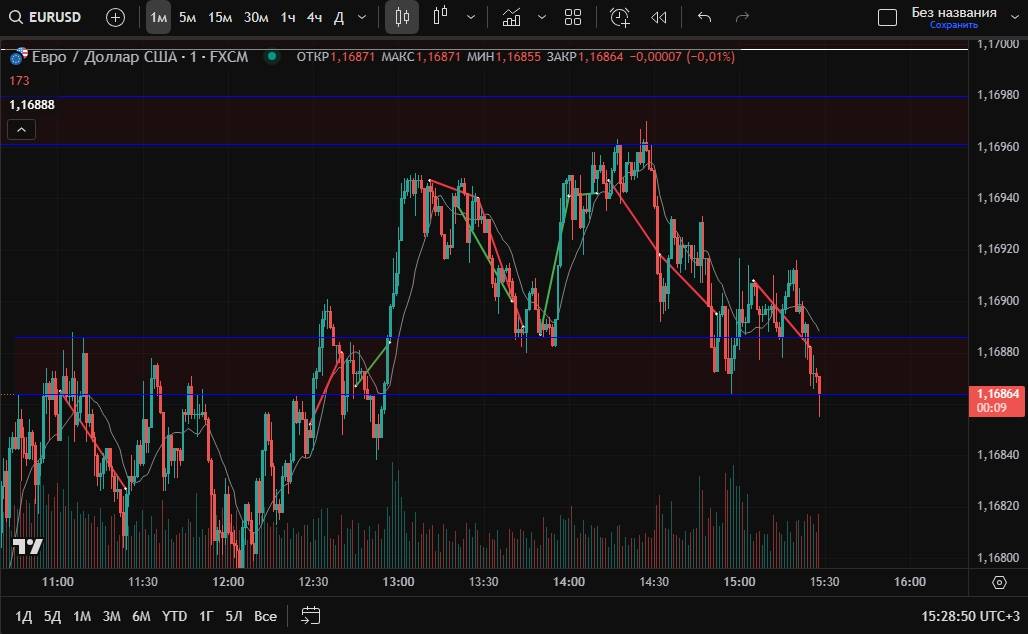
Task: Click the TradingView logo on chart
Action: click(28, 547)
